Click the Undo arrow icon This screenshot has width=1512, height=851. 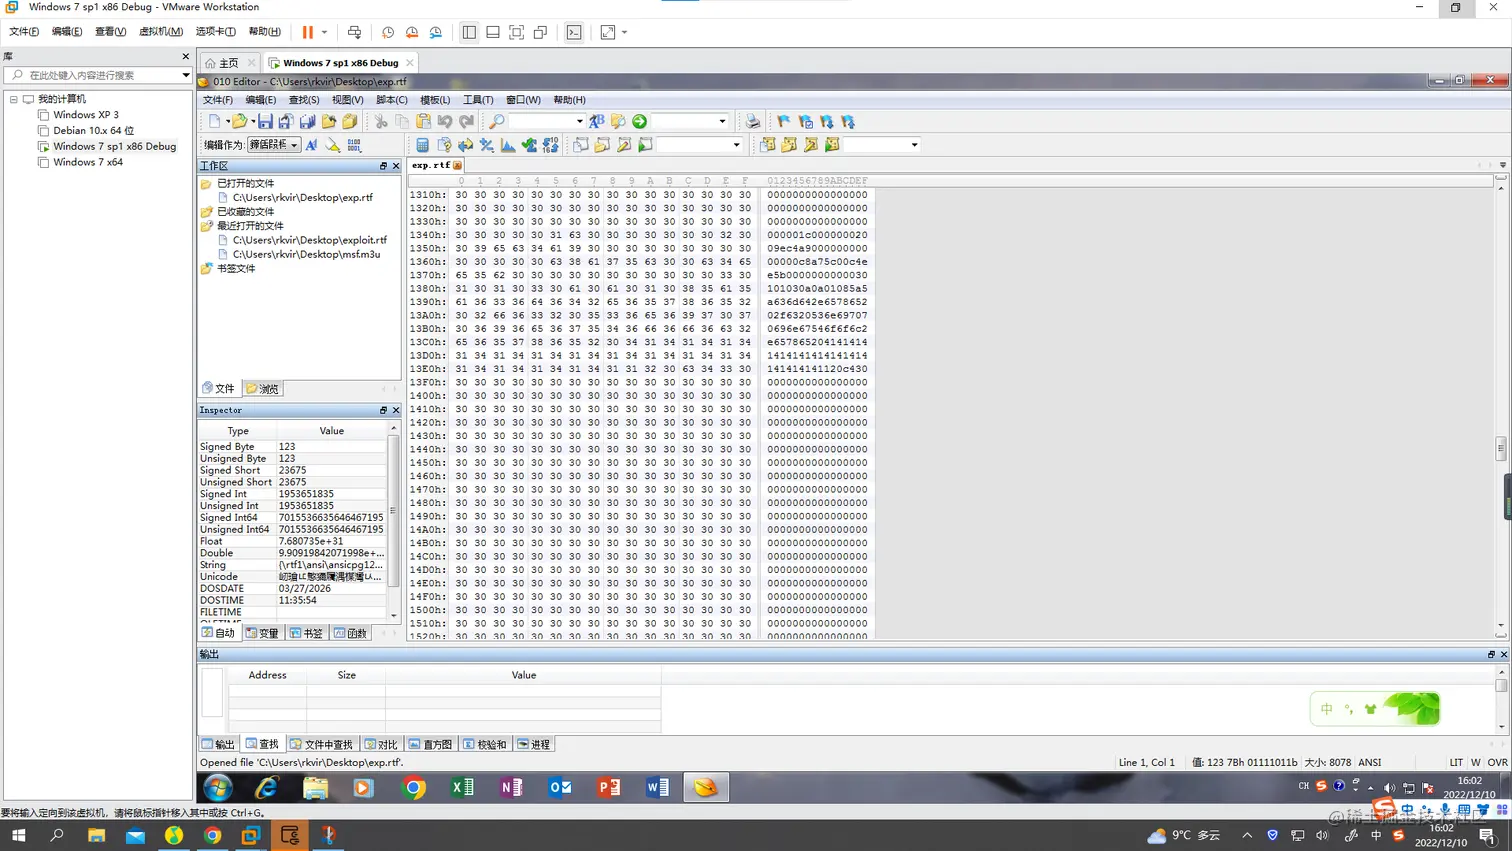click(445, 121)
